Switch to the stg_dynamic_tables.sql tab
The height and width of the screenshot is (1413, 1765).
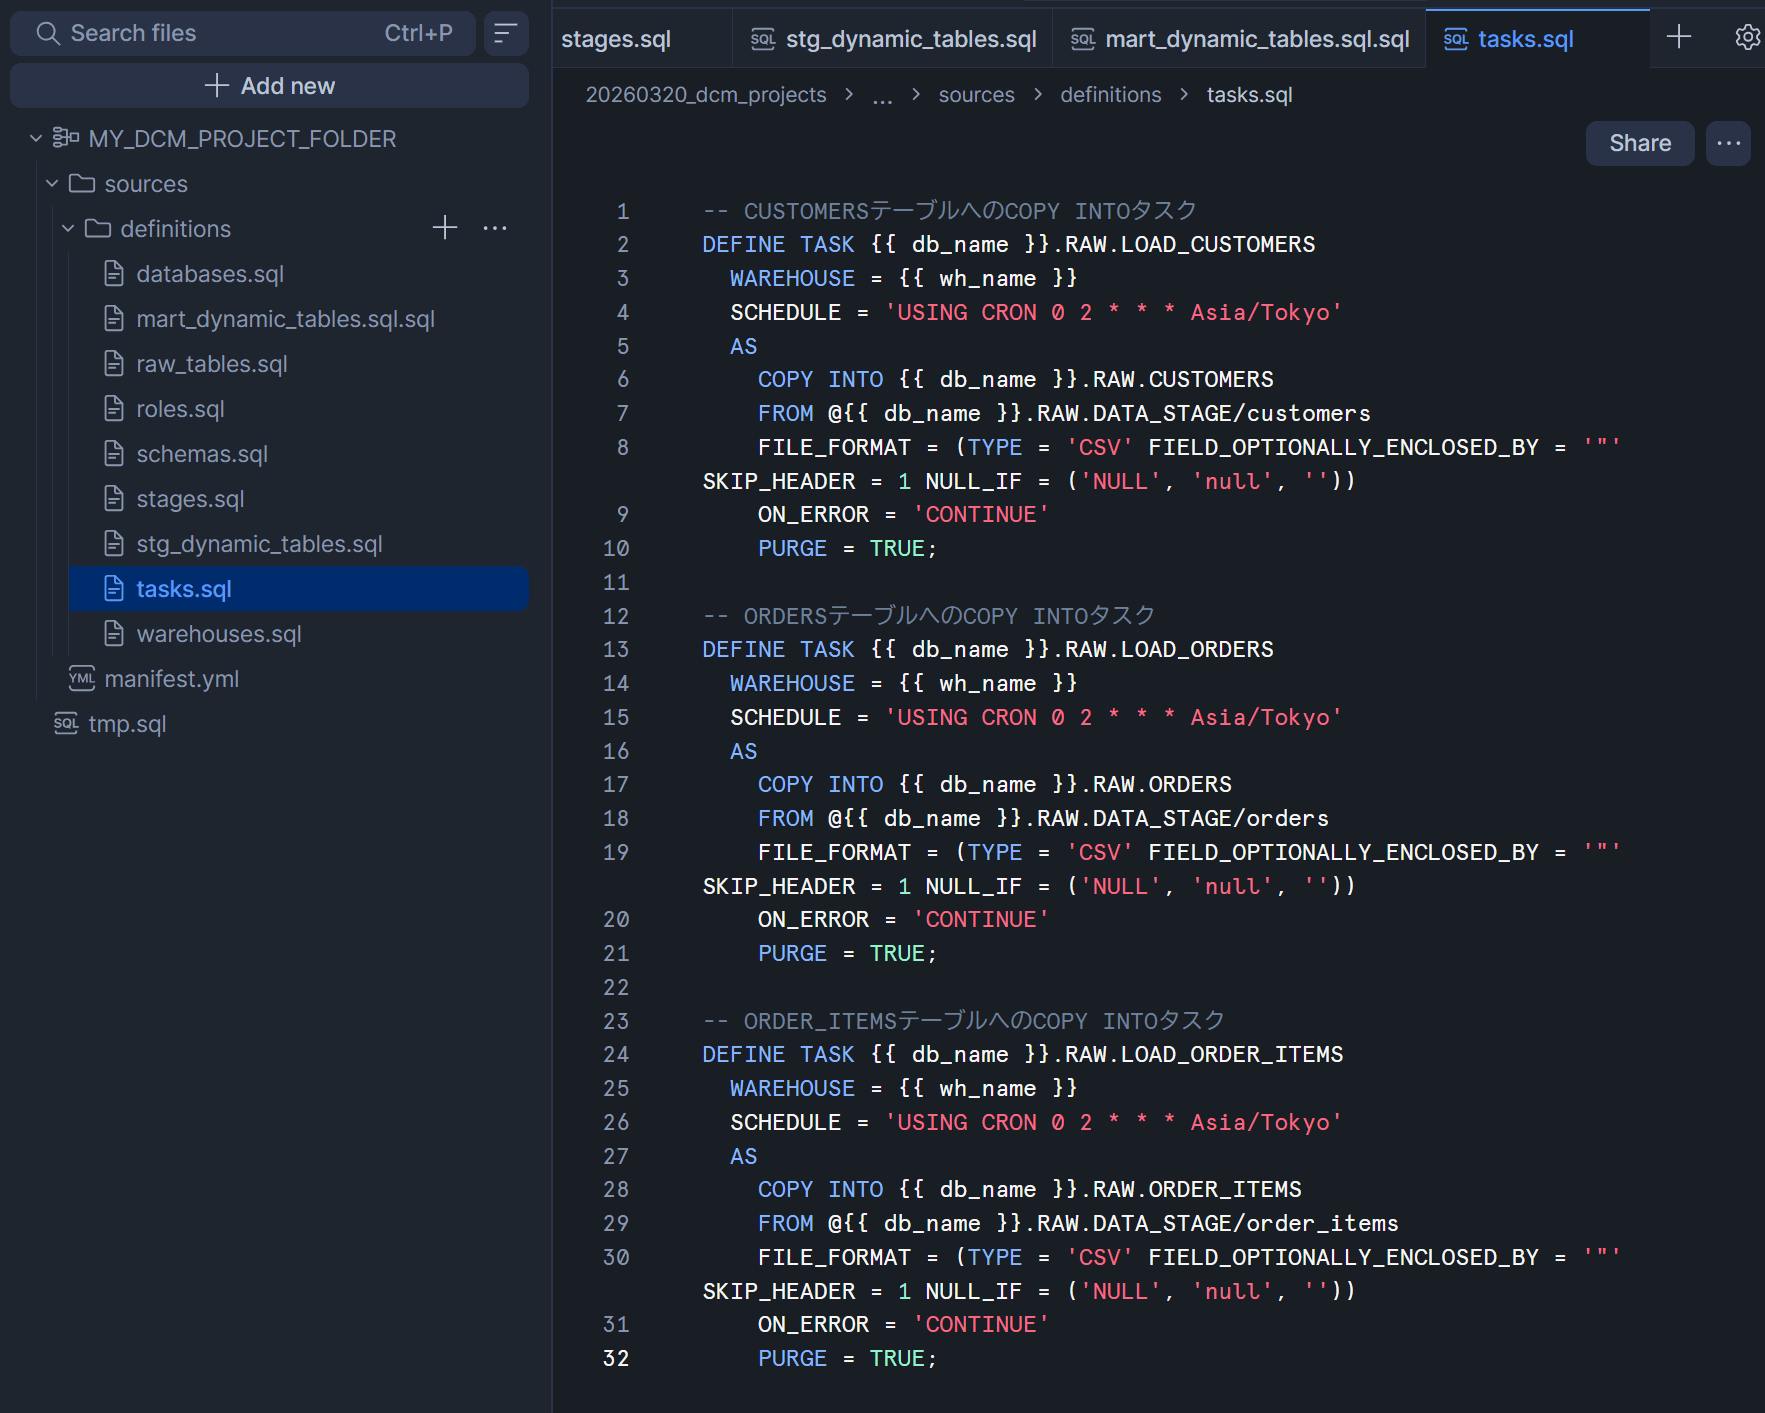tap(893, 39)
